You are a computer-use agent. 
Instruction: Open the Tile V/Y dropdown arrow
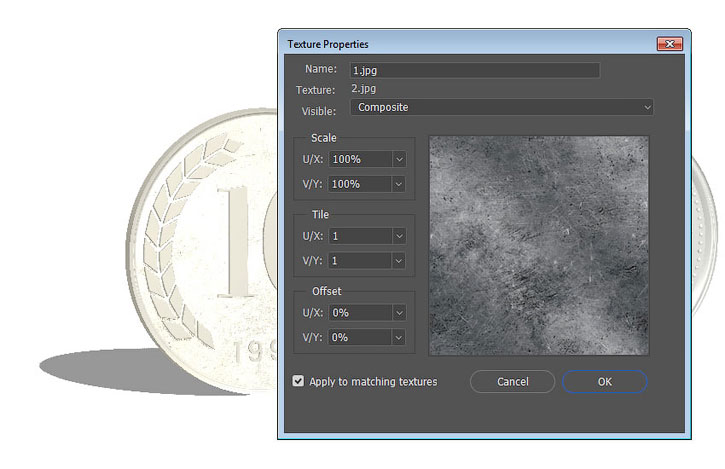[399, 260]
